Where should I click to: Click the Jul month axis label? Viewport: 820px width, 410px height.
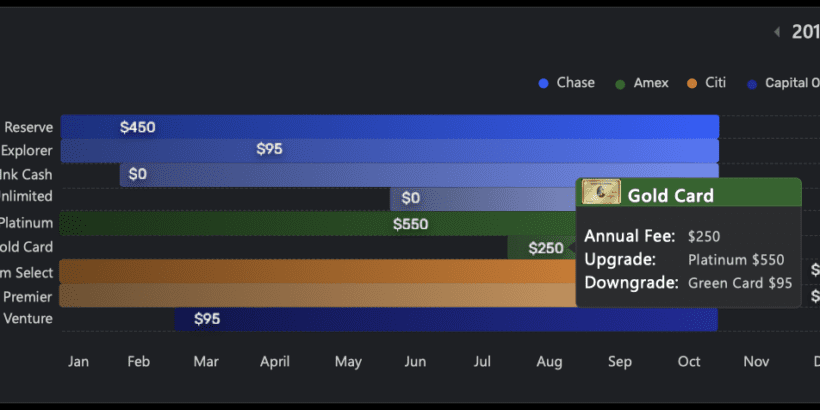pos(482,362)
